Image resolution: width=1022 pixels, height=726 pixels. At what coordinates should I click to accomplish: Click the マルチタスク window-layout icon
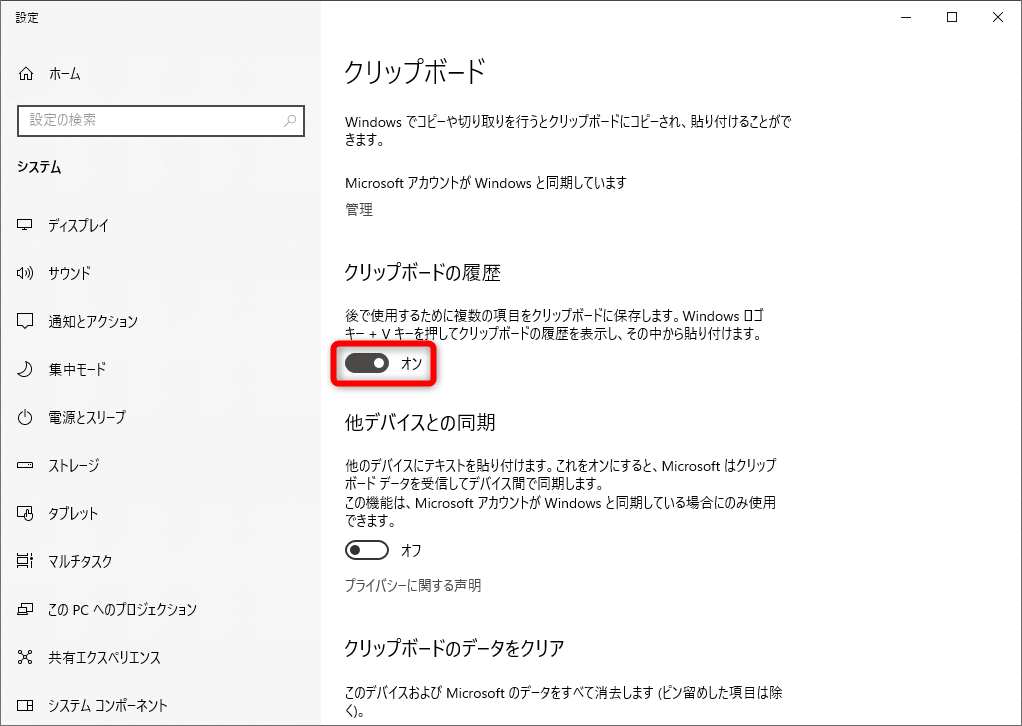(25, 561)
